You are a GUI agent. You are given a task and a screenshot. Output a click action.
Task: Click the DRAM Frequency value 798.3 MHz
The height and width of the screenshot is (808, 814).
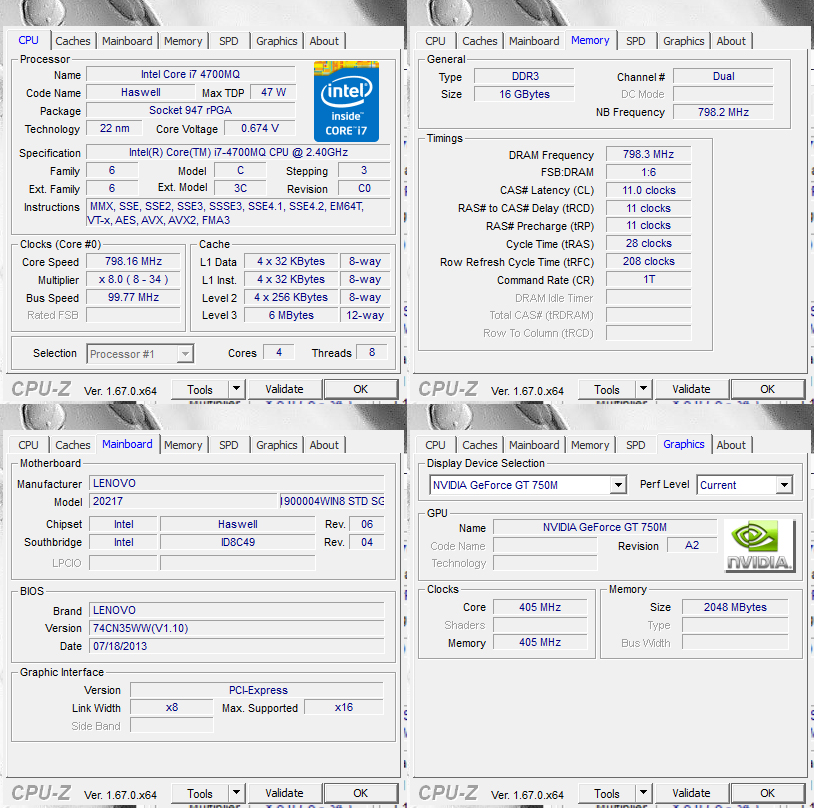pyautogui.click(x=648, y=154)
